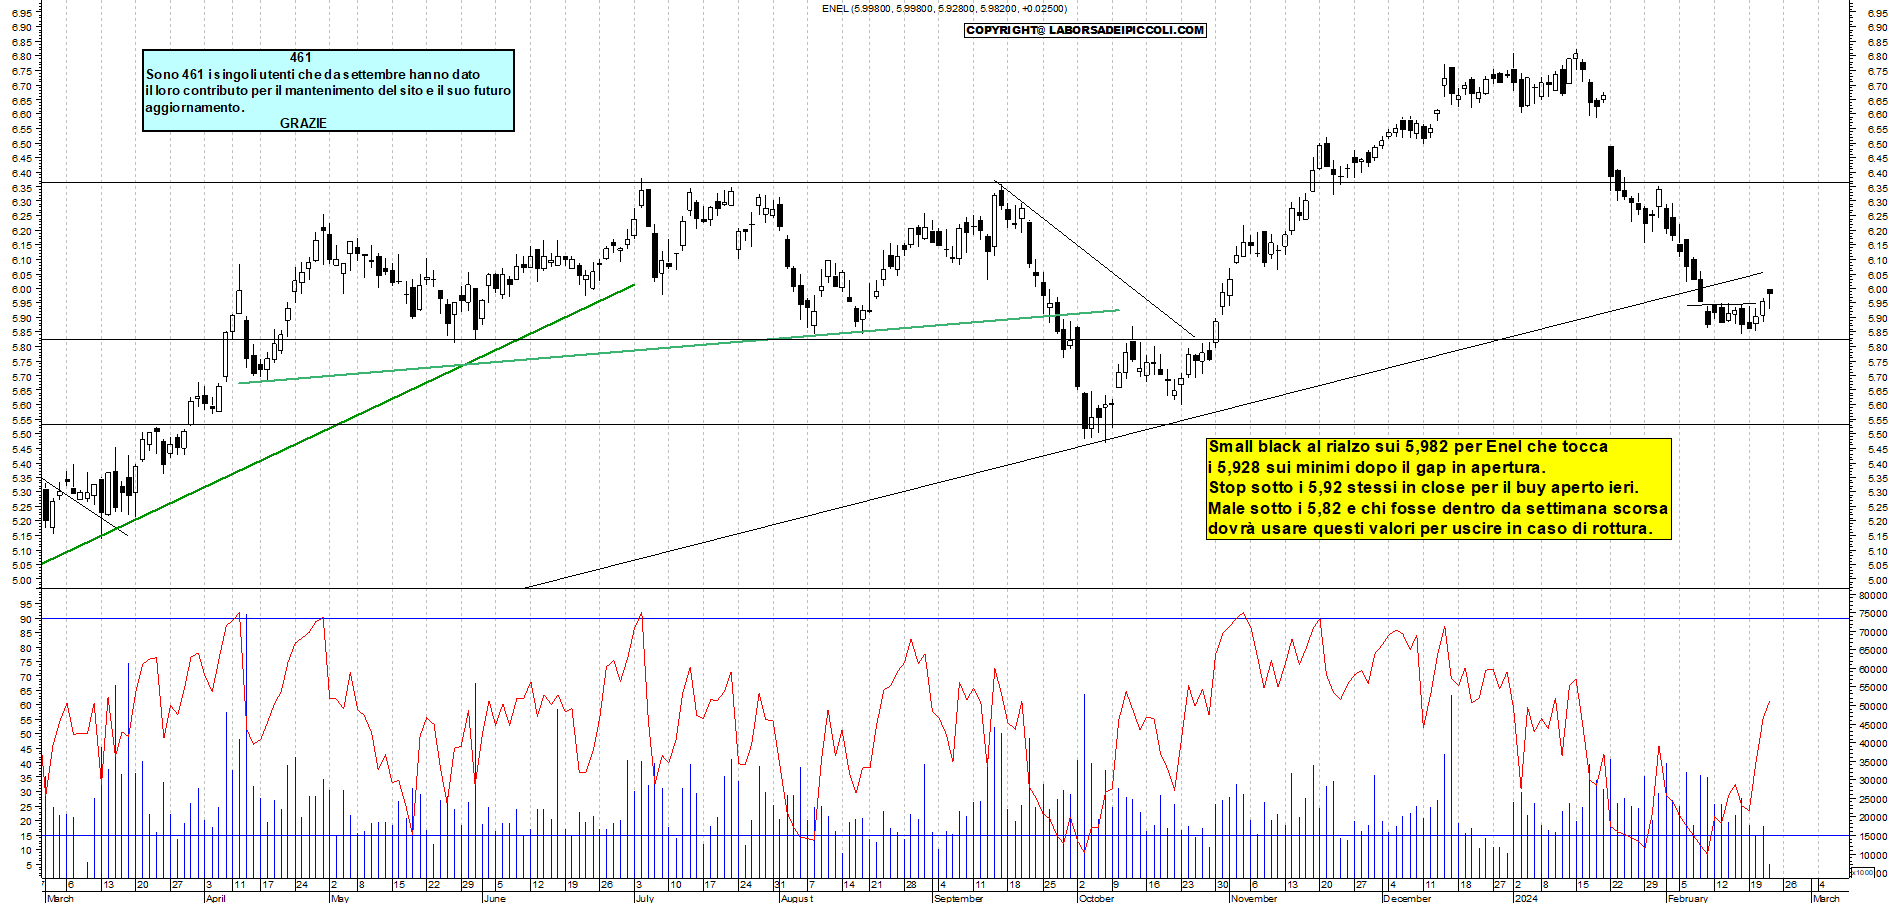Select the word 'aggiornamento.' in the cyan box
1890x903 pixels.
click(195, 107)
